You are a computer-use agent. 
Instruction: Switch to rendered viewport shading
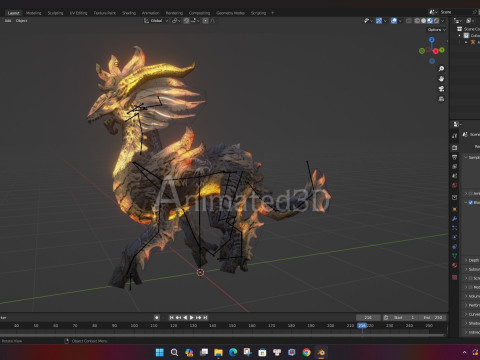point(436,21)
